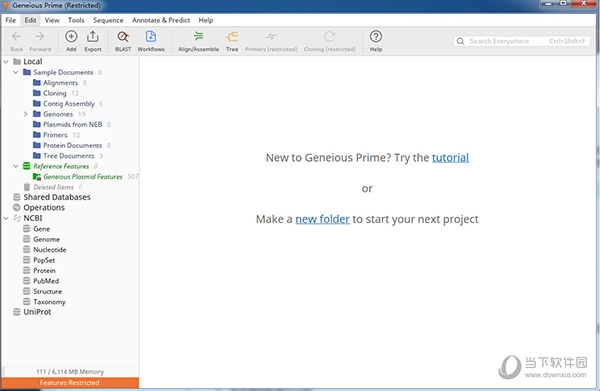Image resolution: width=600 pixels, height=391 pixels.
Task: Click the new folder link
Action: point(322,219)
